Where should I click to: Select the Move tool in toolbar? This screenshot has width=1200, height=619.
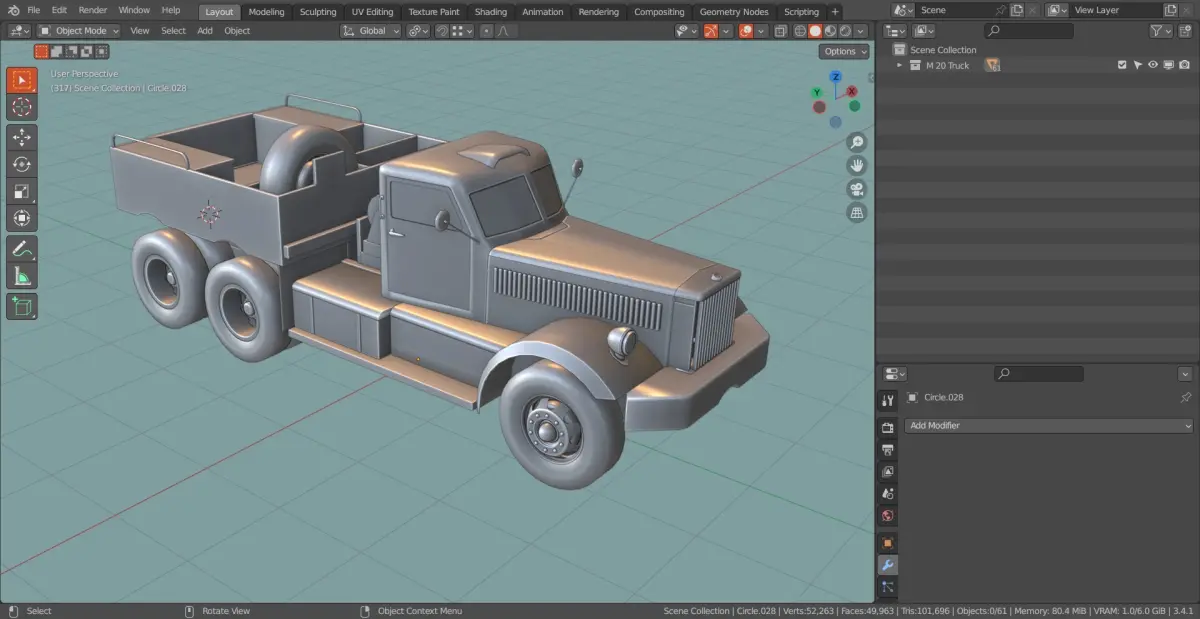(22, 137)
